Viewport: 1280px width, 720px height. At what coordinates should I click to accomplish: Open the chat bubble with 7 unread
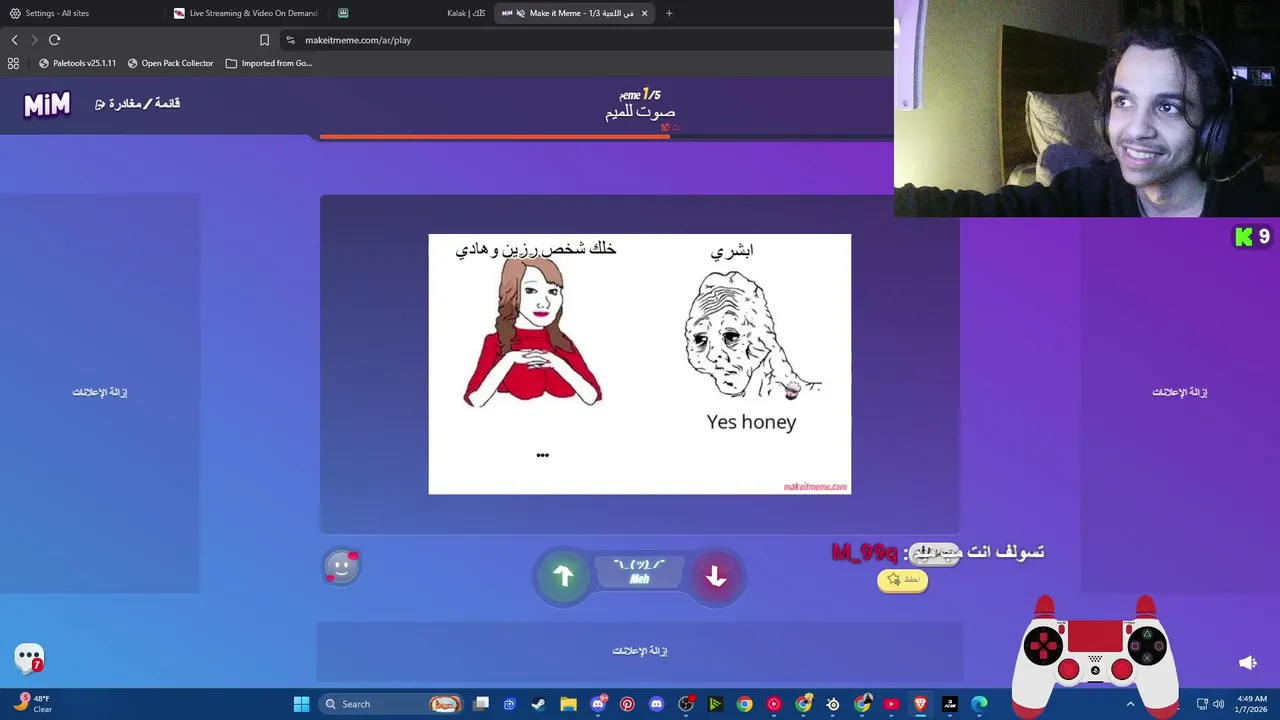29,658
